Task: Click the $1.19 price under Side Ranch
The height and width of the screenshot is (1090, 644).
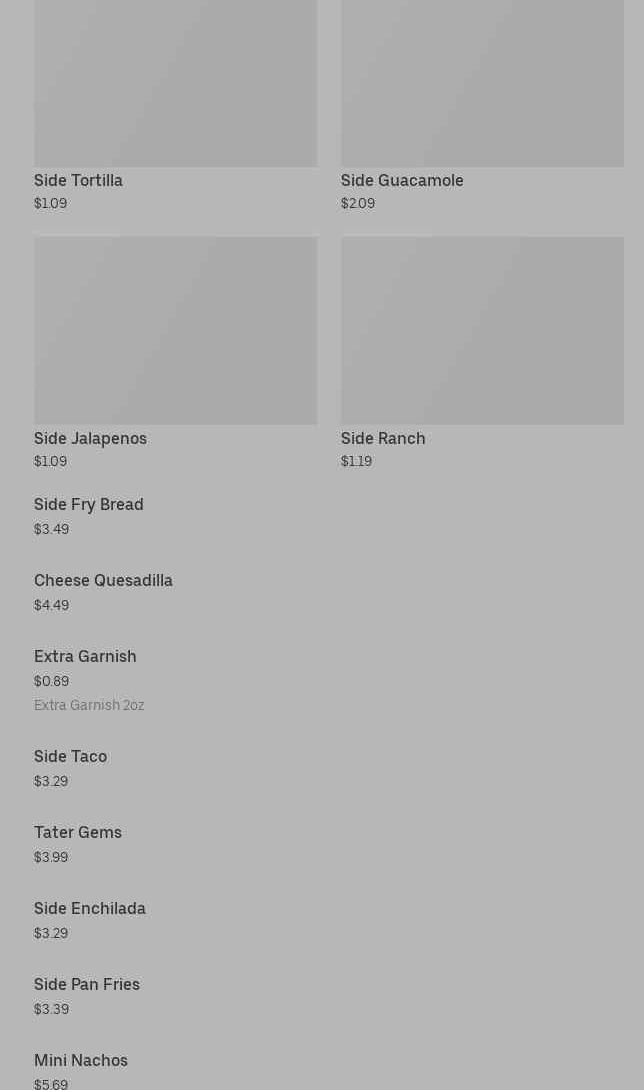Action: click(x=356, y=461)
